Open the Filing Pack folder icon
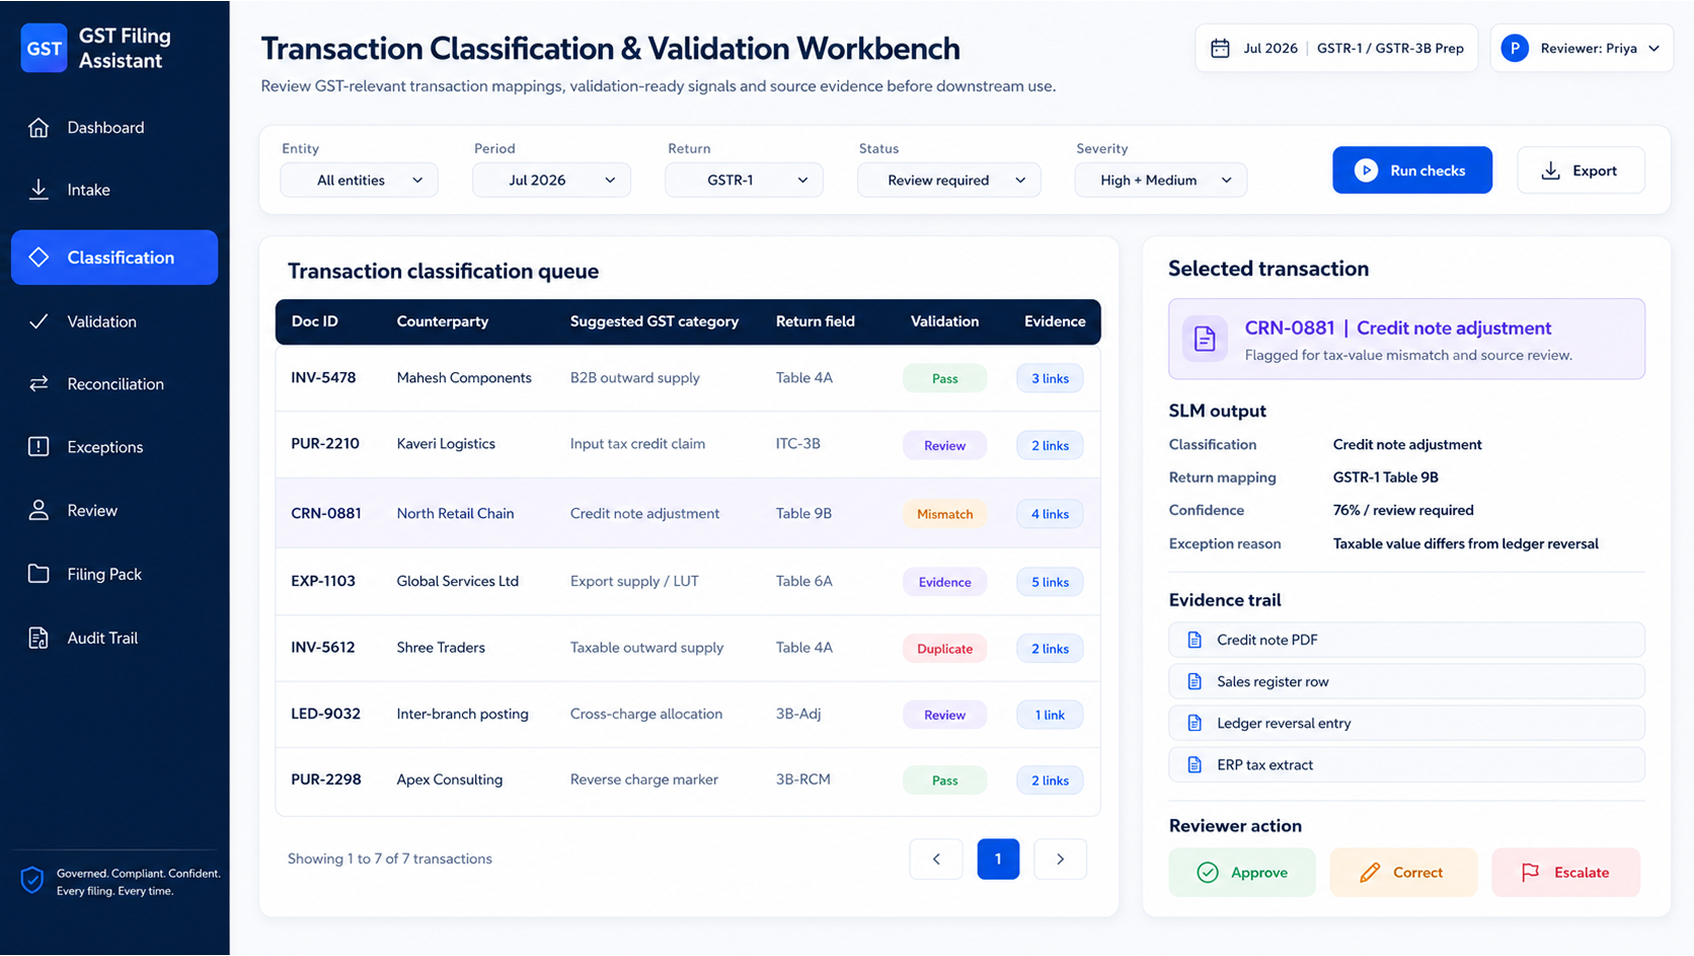Viewport: 1694px width, 956px height. coord(39,574)
